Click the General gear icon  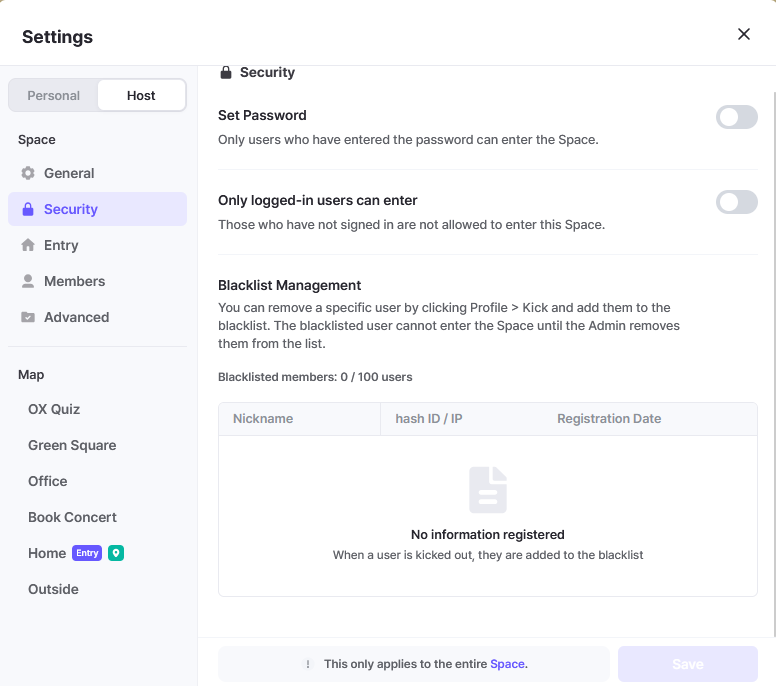[x=28, y=173]
